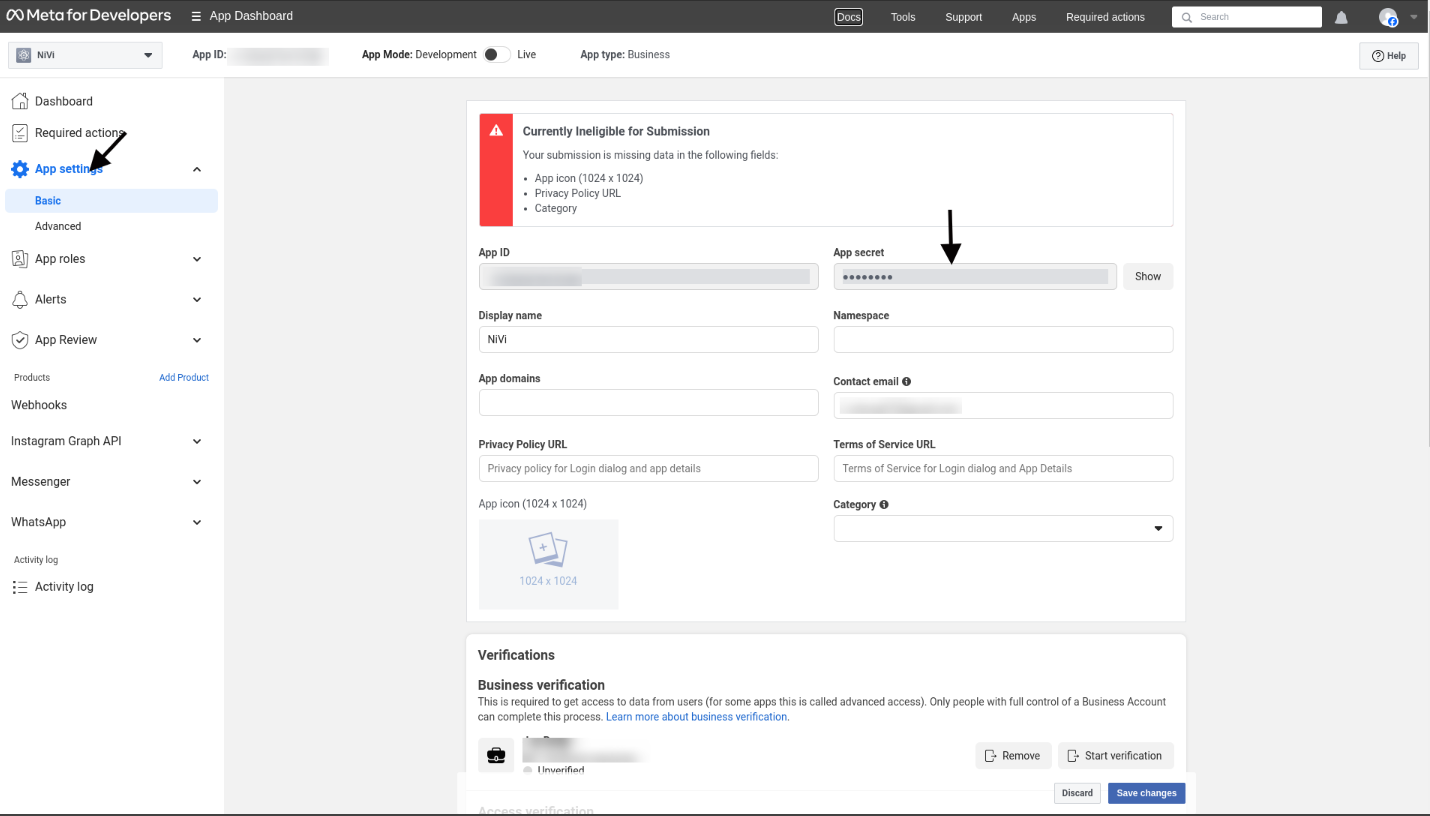Click Remove business button
Image resolution: width=1430 pixels, height=816 pixels.
(1013, 756)
